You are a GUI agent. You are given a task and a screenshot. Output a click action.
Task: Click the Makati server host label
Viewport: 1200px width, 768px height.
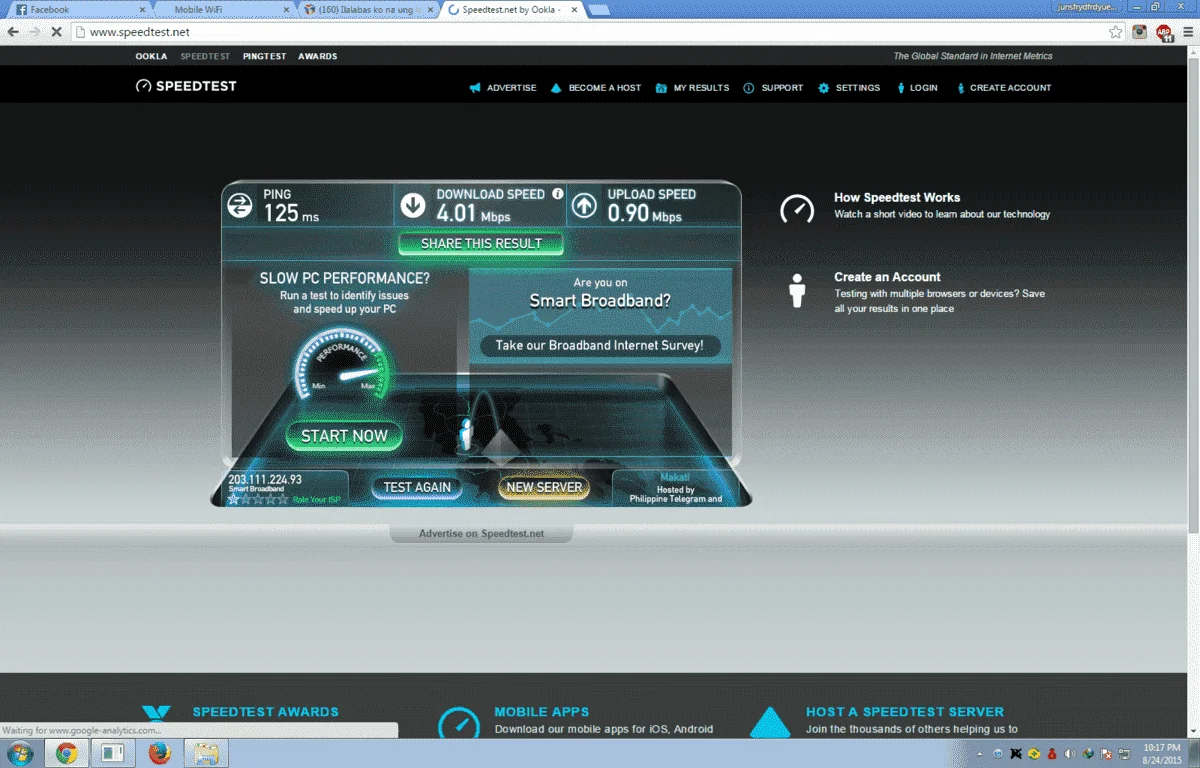click(675, 478)
